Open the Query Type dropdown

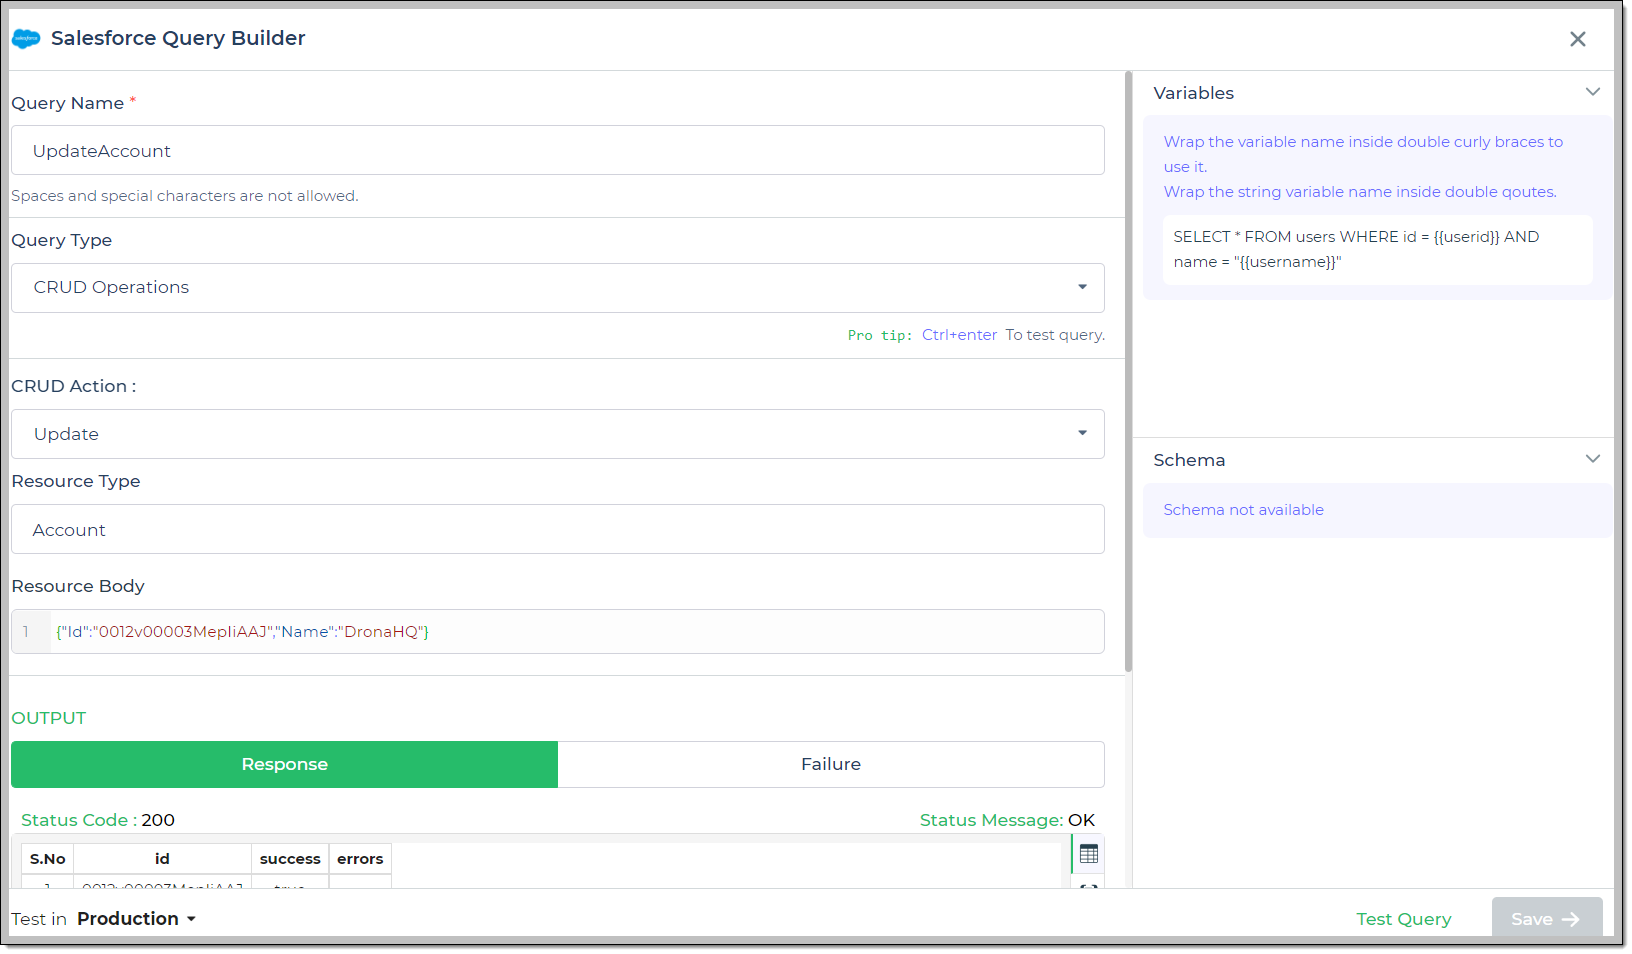558,288
